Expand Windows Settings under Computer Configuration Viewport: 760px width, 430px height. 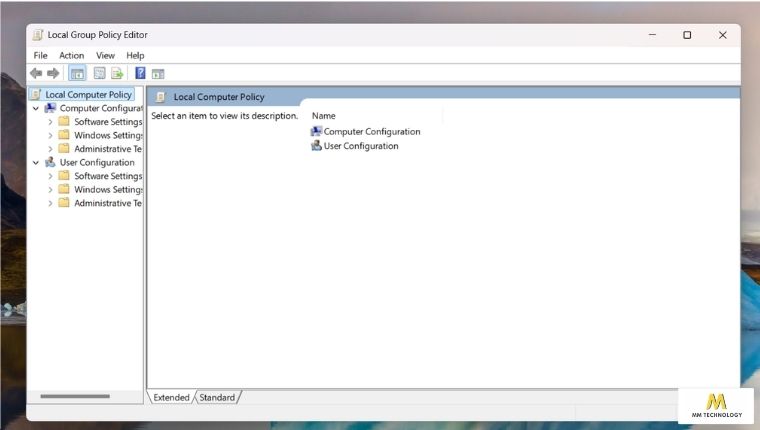50,136
